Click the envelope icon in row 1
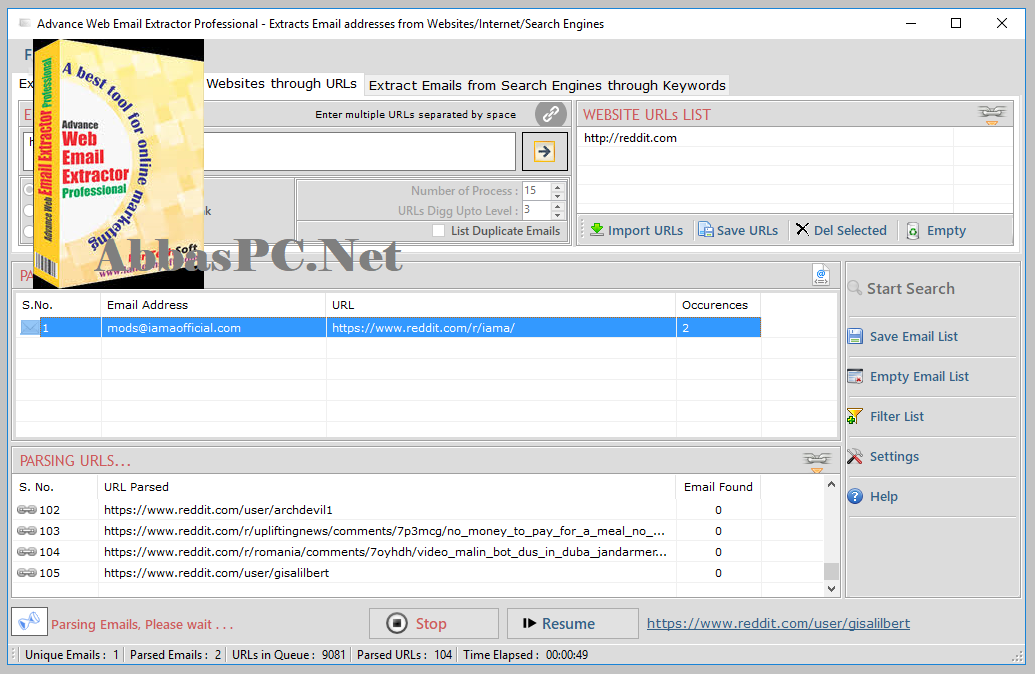The height and width of the screenshot is (674, 1035). [30, 327]
